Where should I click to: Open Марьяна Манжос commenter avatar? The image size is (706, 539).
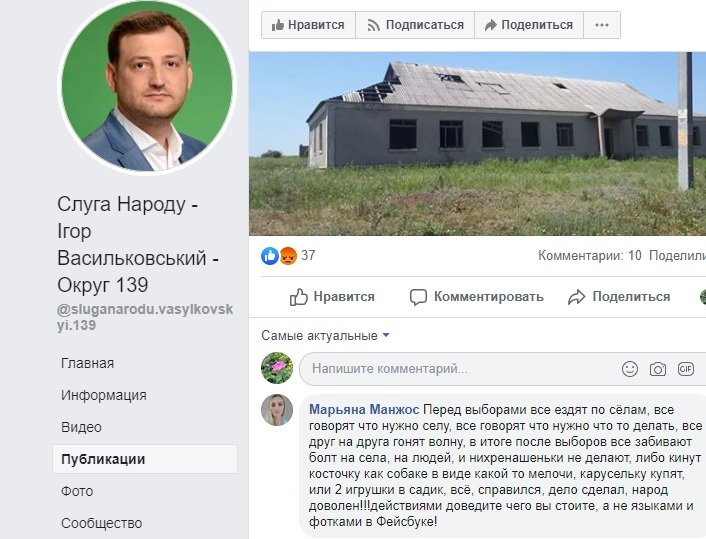click(276, 410)
